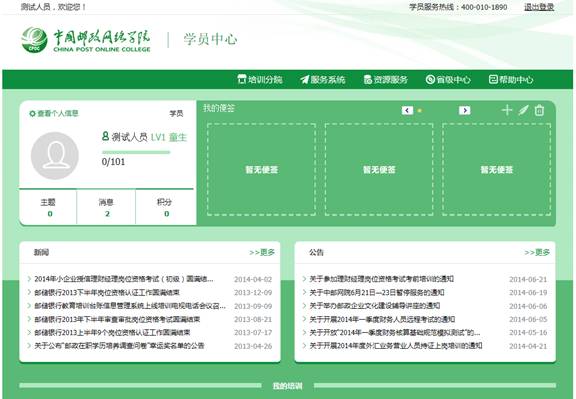Click the add note plus icon

(x=507, y=110)
